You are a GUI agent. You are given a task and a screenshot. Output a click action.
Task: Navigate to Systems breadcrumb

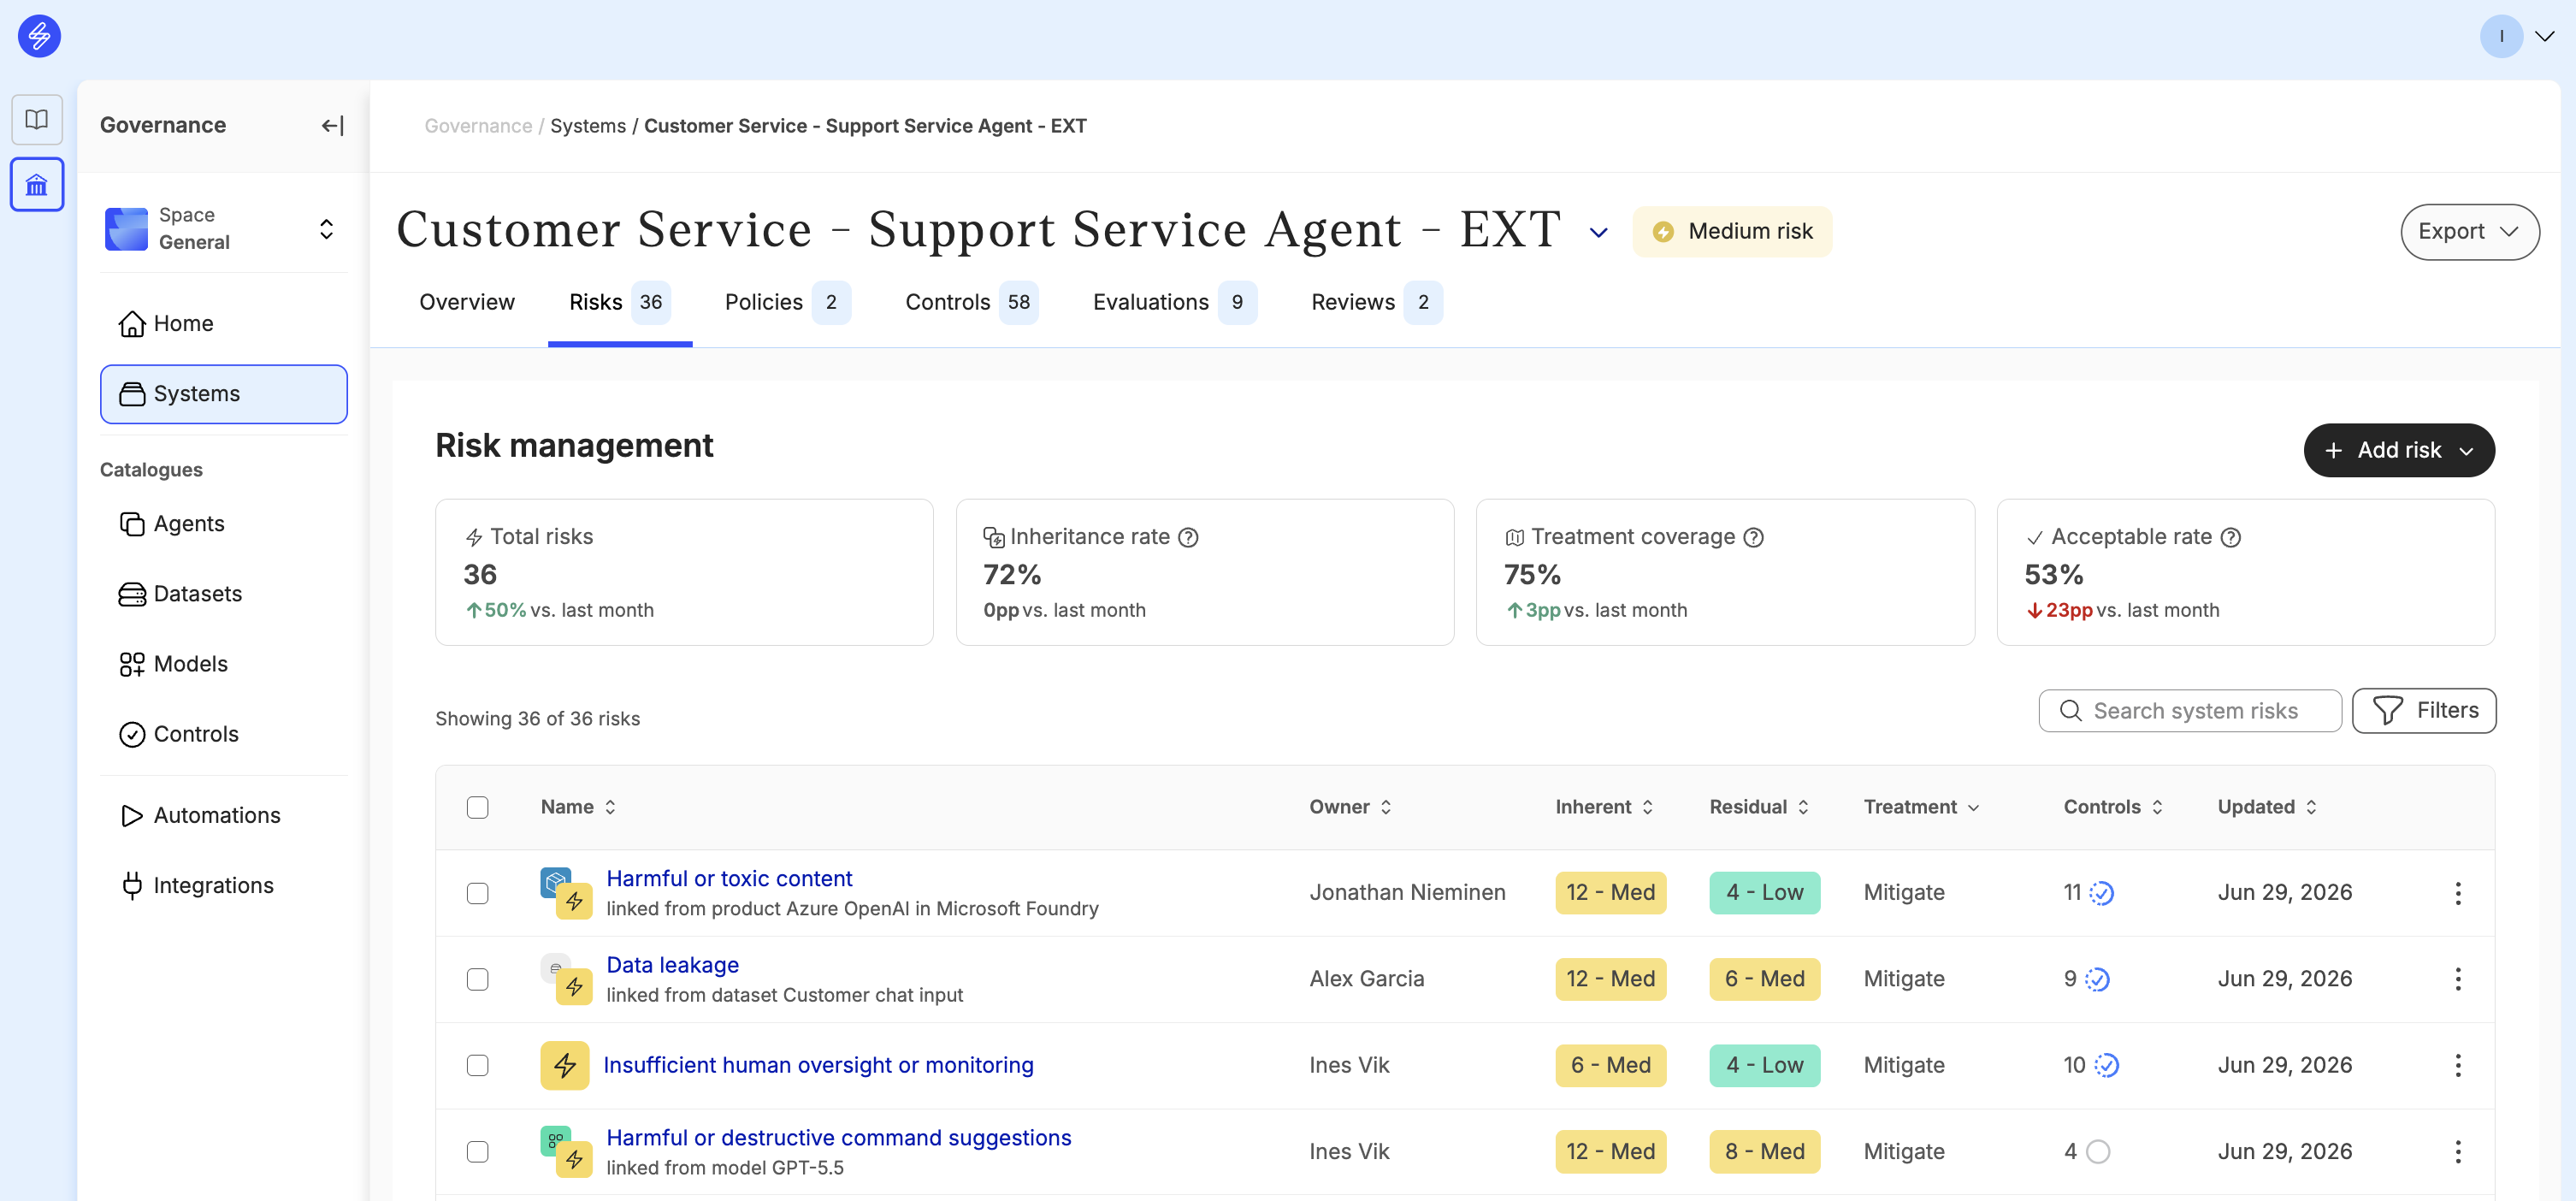pyautogui.click(x=587, y=126)
